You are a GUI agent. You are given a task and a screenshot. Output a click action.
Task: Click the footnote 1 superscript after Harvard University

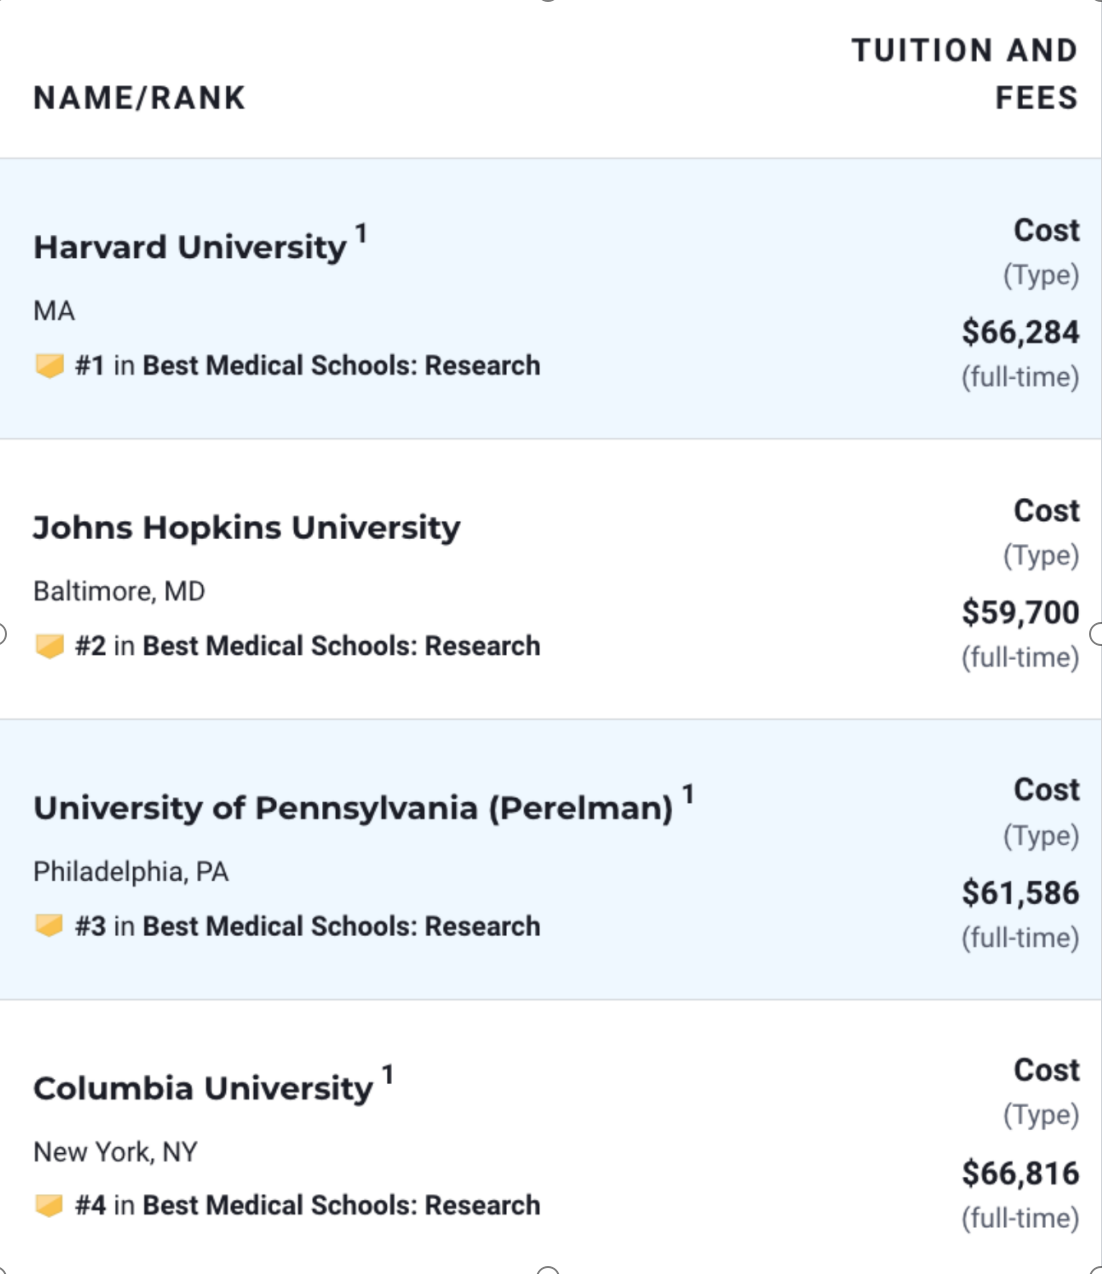click(361, 234)
